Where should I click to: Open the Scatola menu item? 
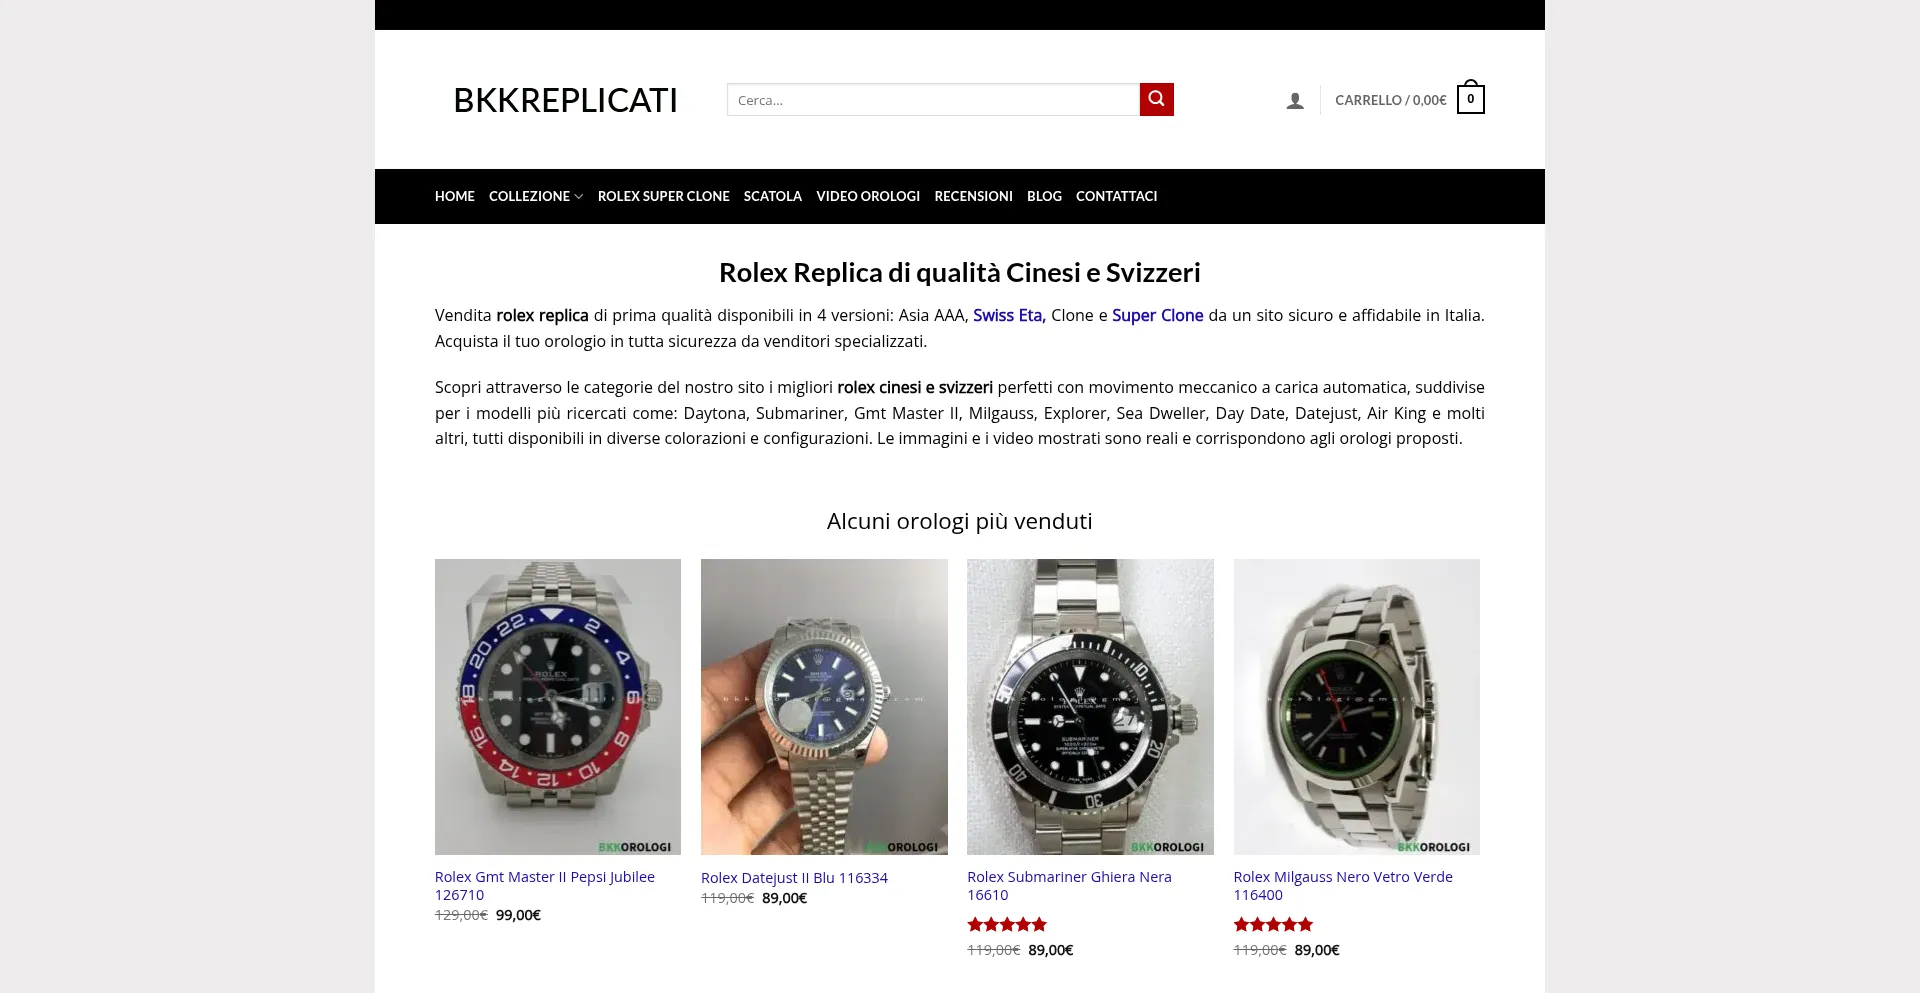tap(773, 196)
